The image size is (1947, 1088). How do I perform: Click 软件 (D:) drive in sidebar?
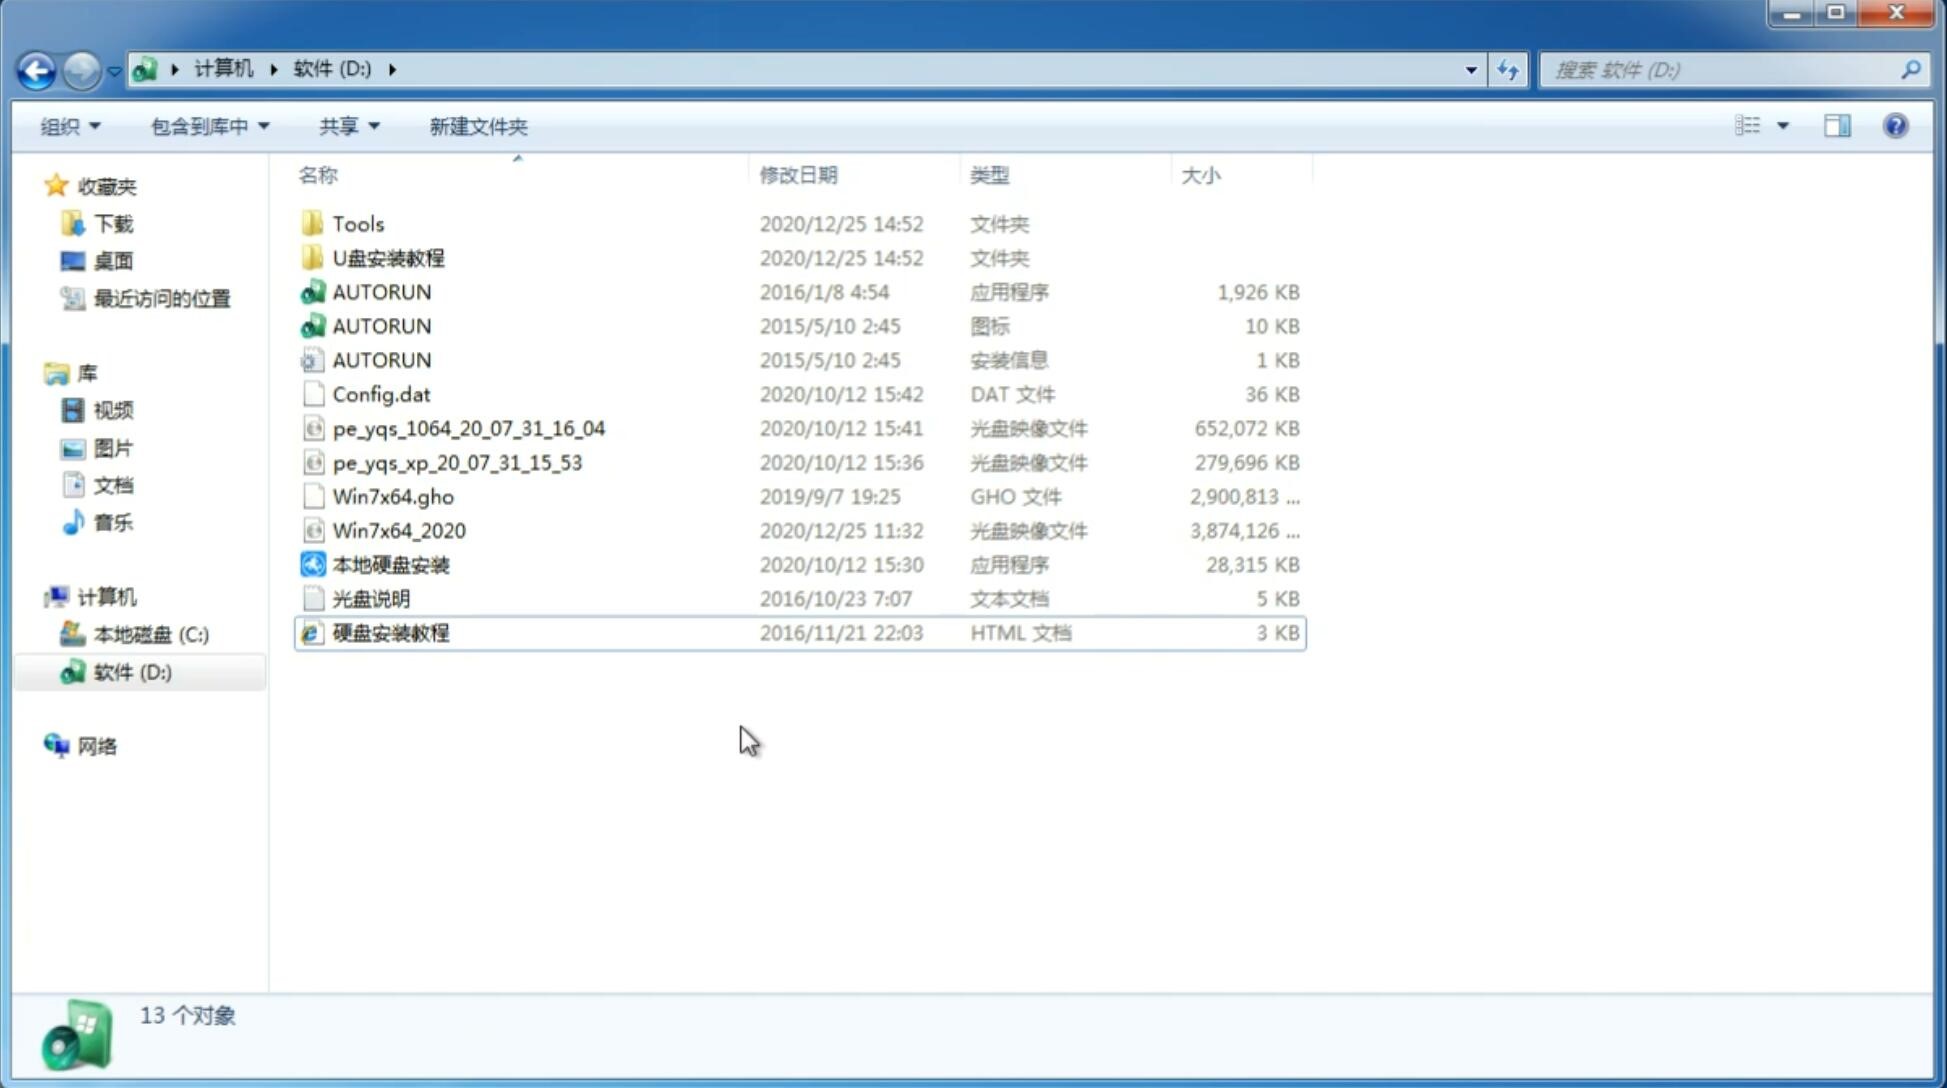[130, 671]
